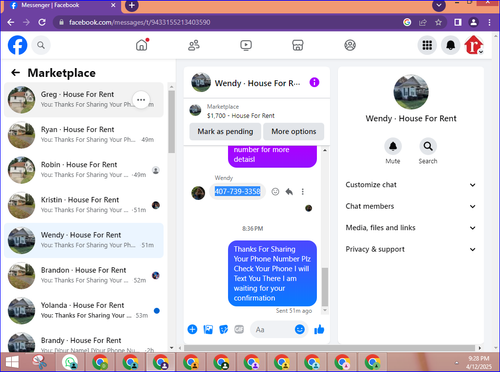Viewport: 500px width, 372px height.
Task: Click the unread blue dot on Yolanda conversation
Action: pos(157,311)
